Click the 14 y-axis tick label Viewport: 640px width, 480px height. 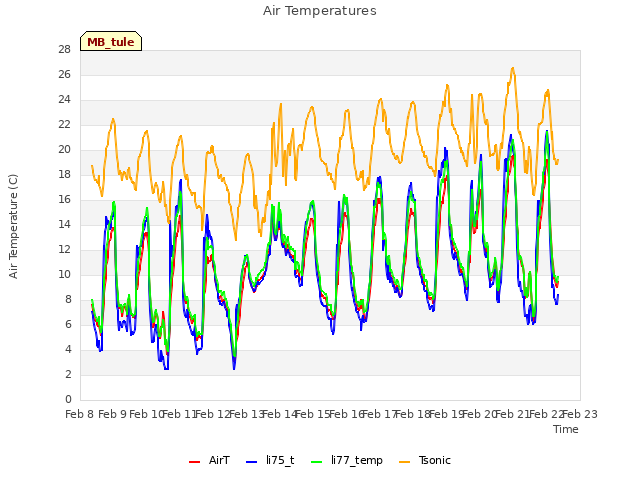(x=64, y=224)
